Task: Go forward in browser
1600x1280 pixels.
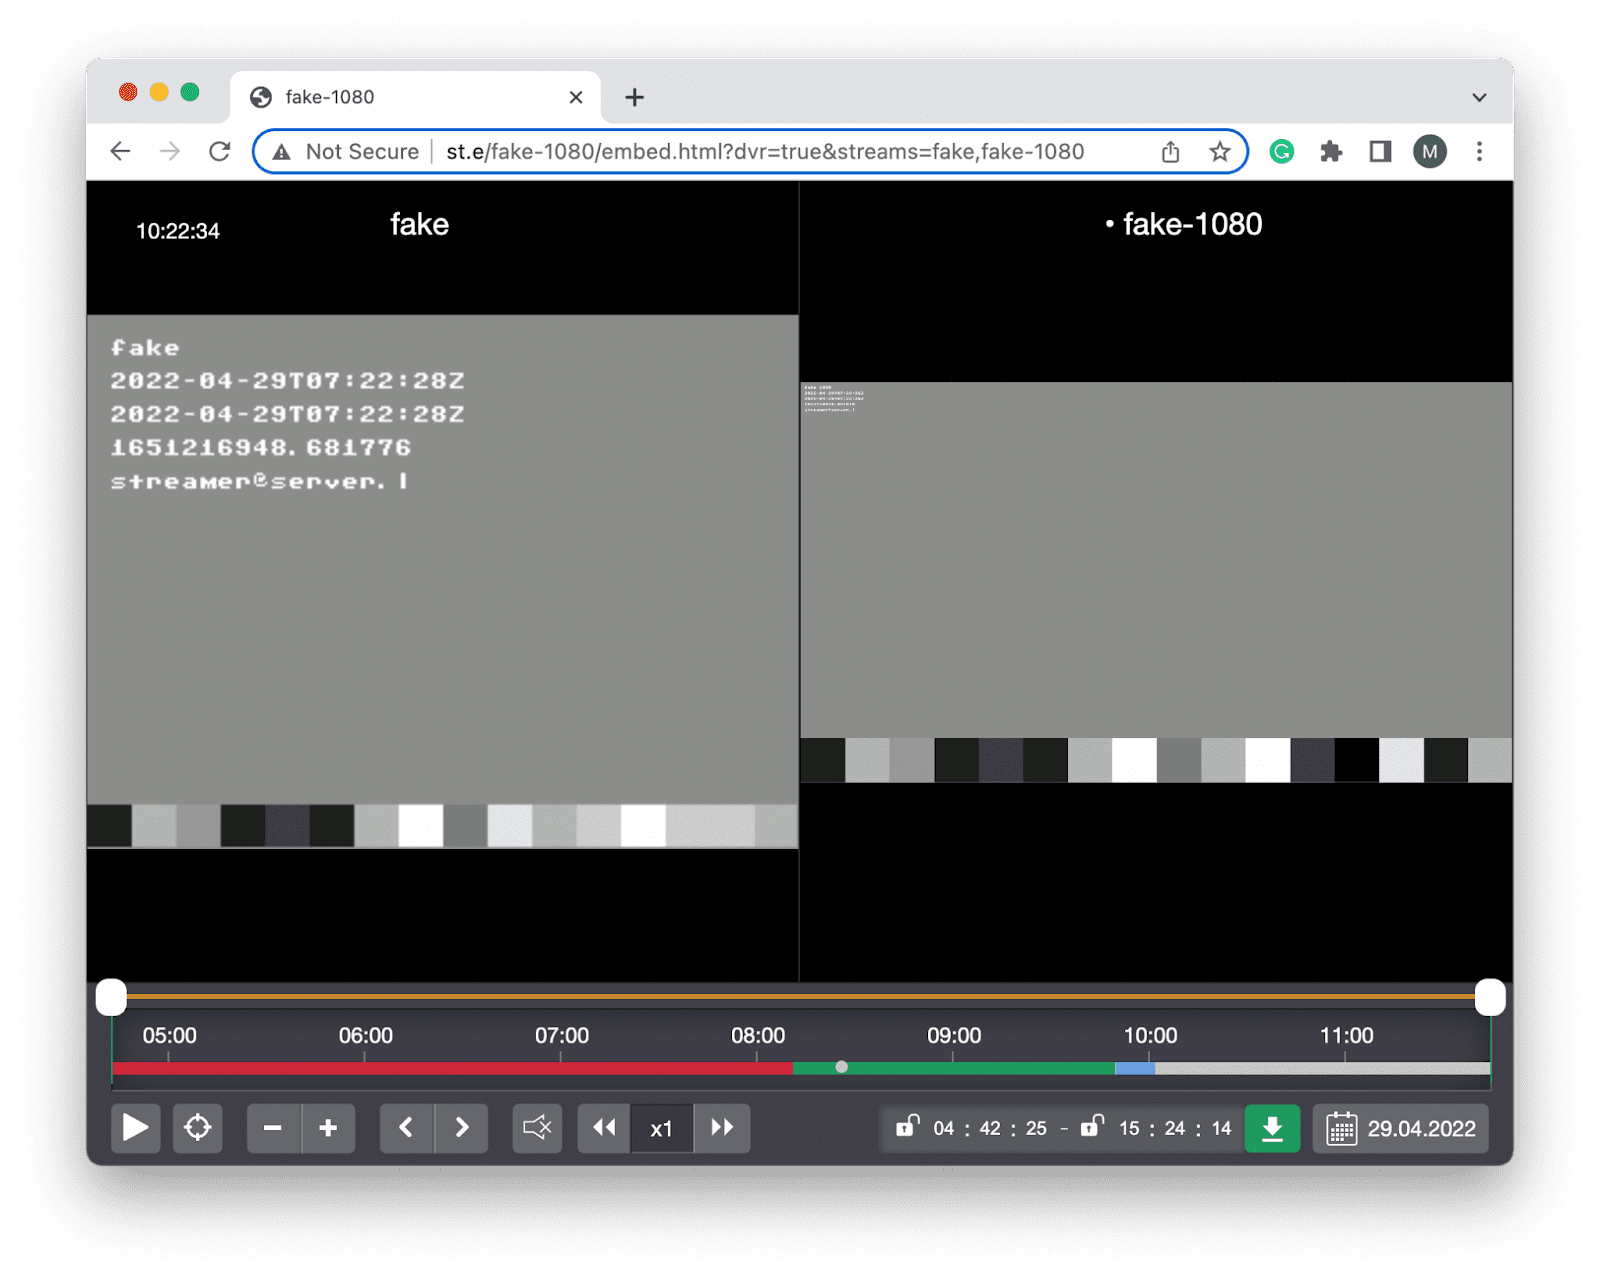Action: click(170, 151)
